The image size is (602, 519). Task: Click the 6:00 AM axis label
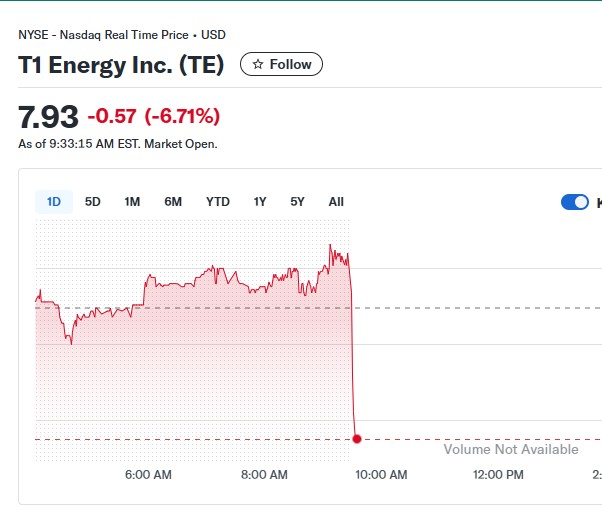[x=148, y=475]
